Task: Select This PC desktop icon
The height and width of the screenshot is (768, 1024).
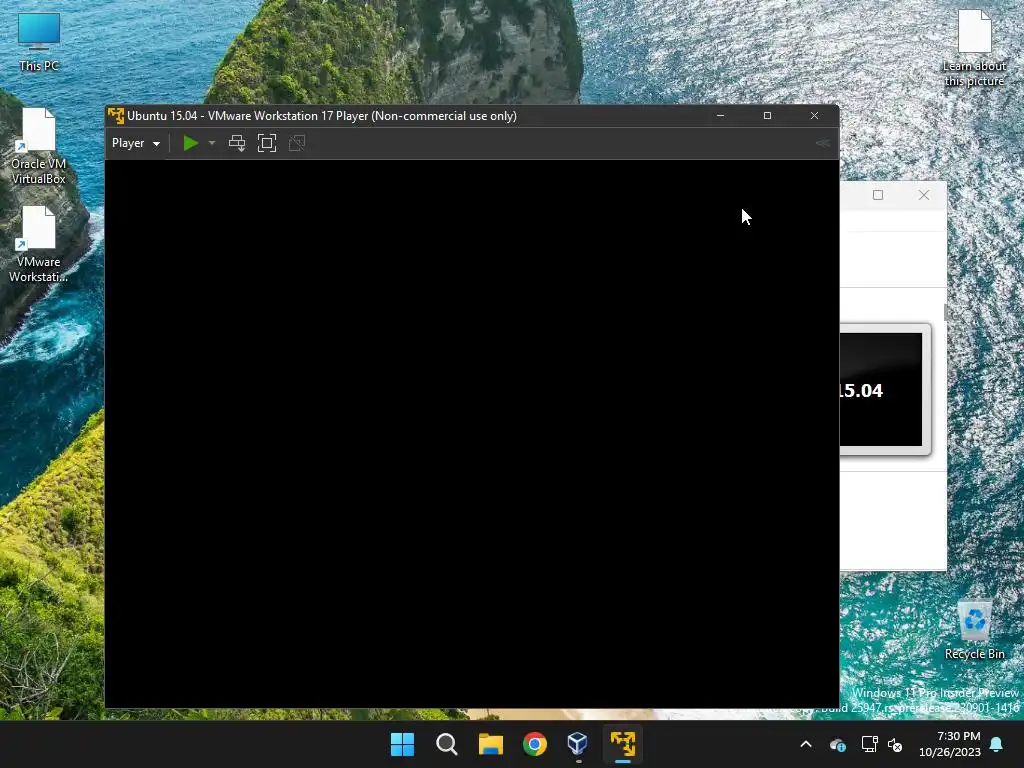Action: pyautogui.click(x=39, y=41)
